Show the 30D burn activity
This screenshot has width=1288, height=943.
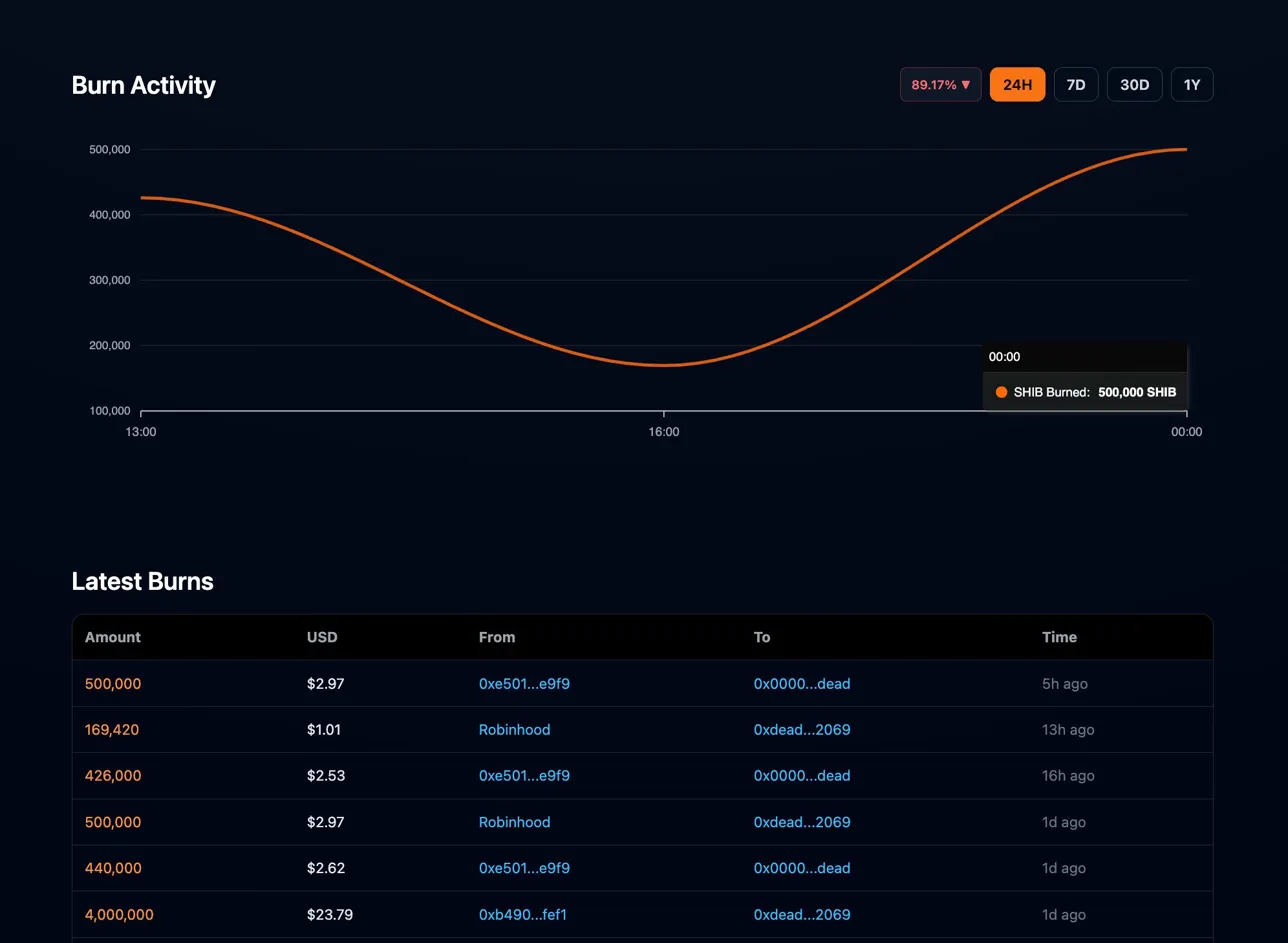(x=1134, y=85)
